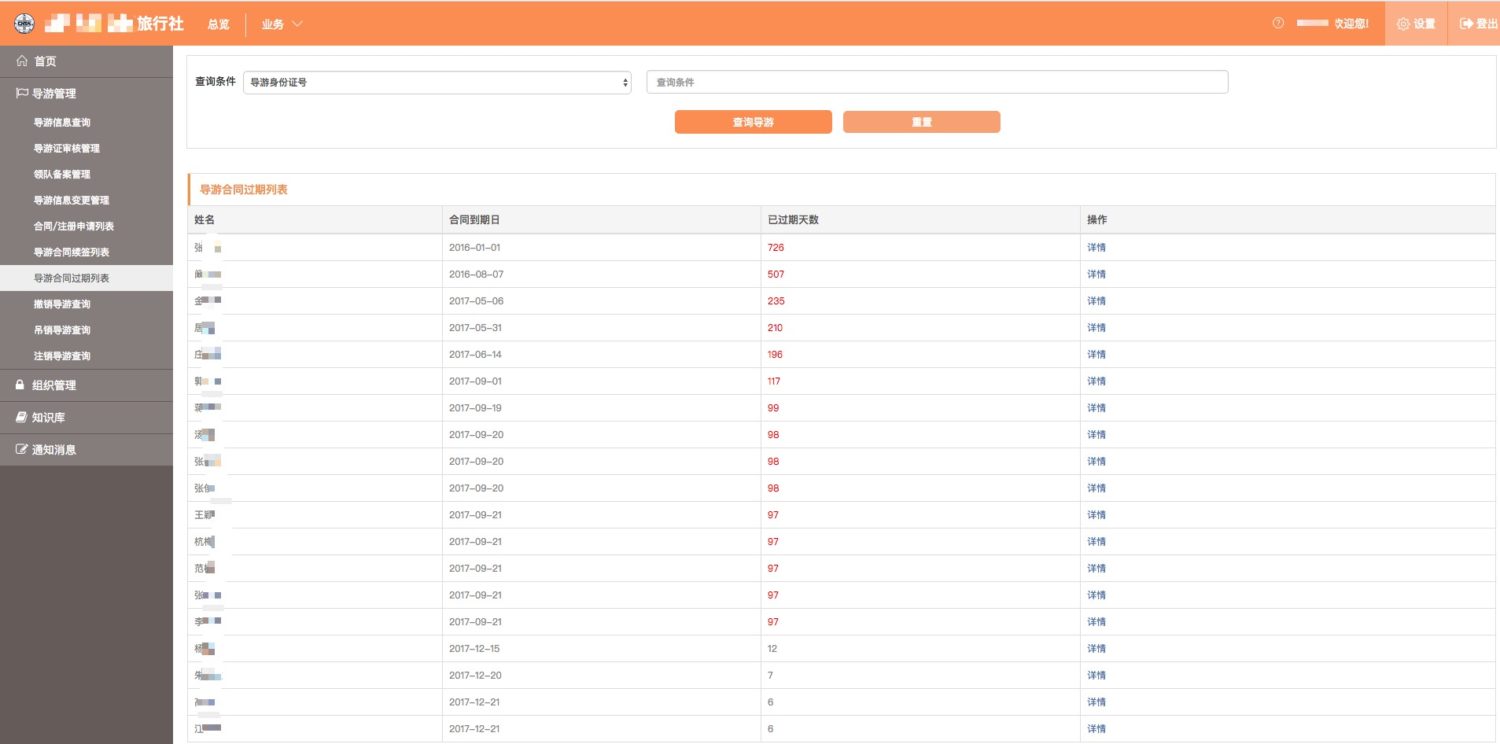Open 领队备案管理 in the sidebar

62,174
